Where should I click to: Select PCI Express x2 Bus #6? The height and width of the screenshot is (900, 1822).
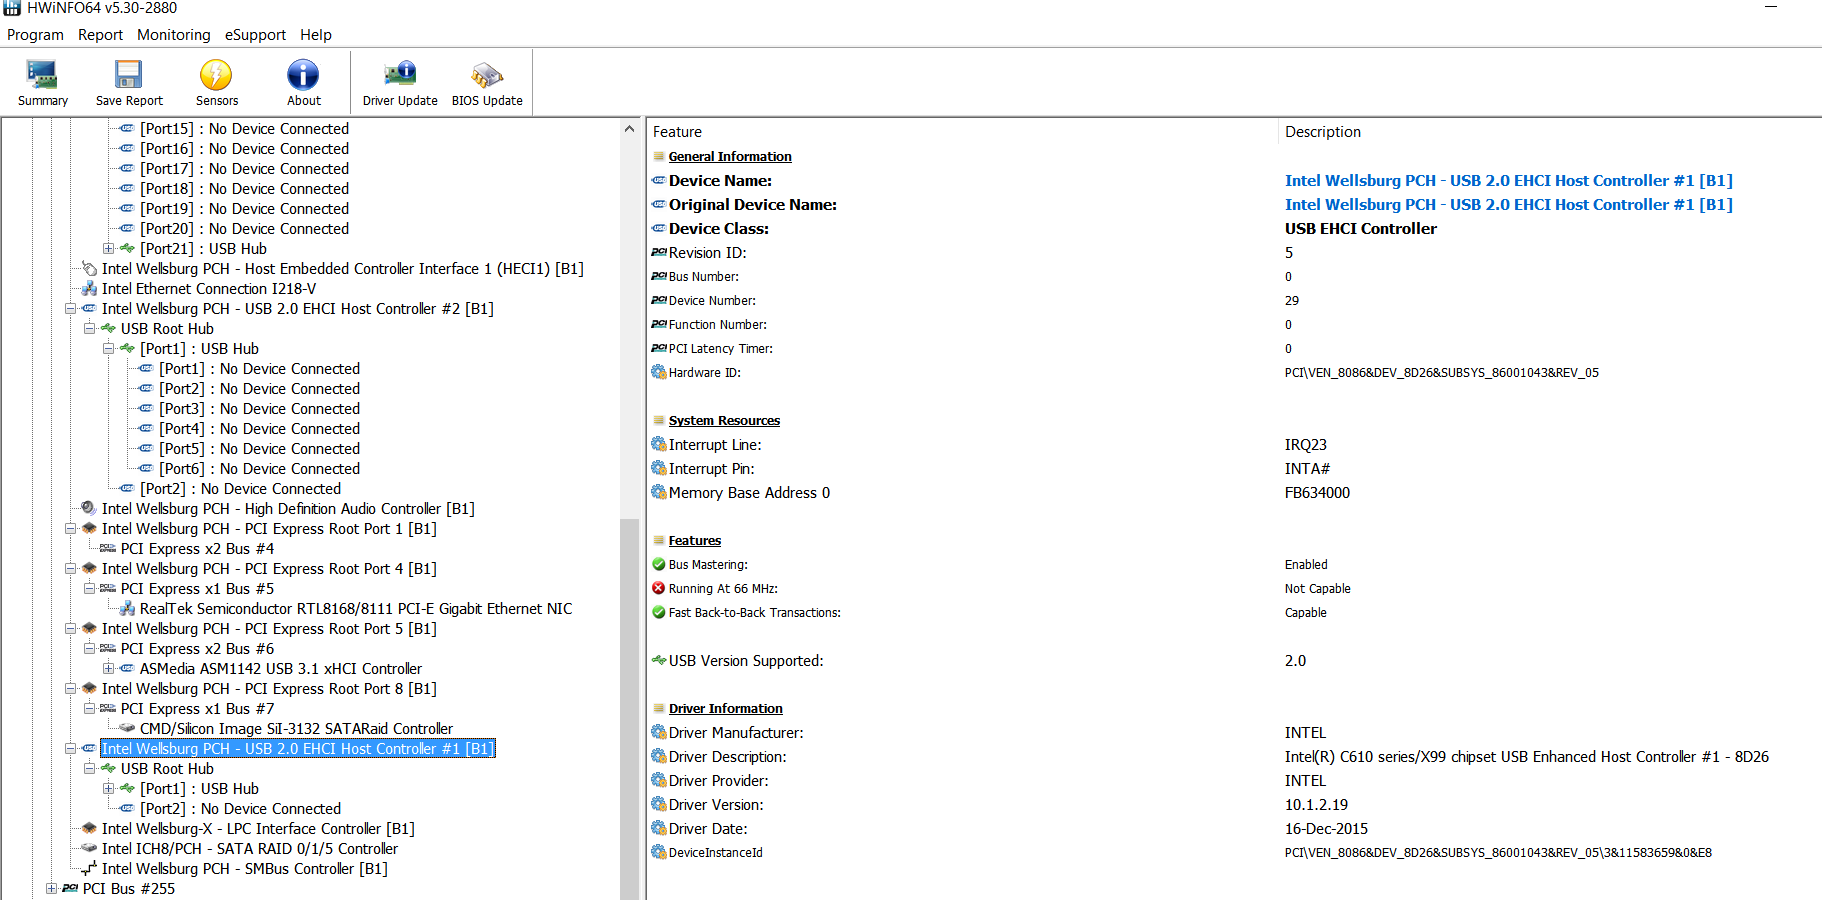click(x=197, y=649)
